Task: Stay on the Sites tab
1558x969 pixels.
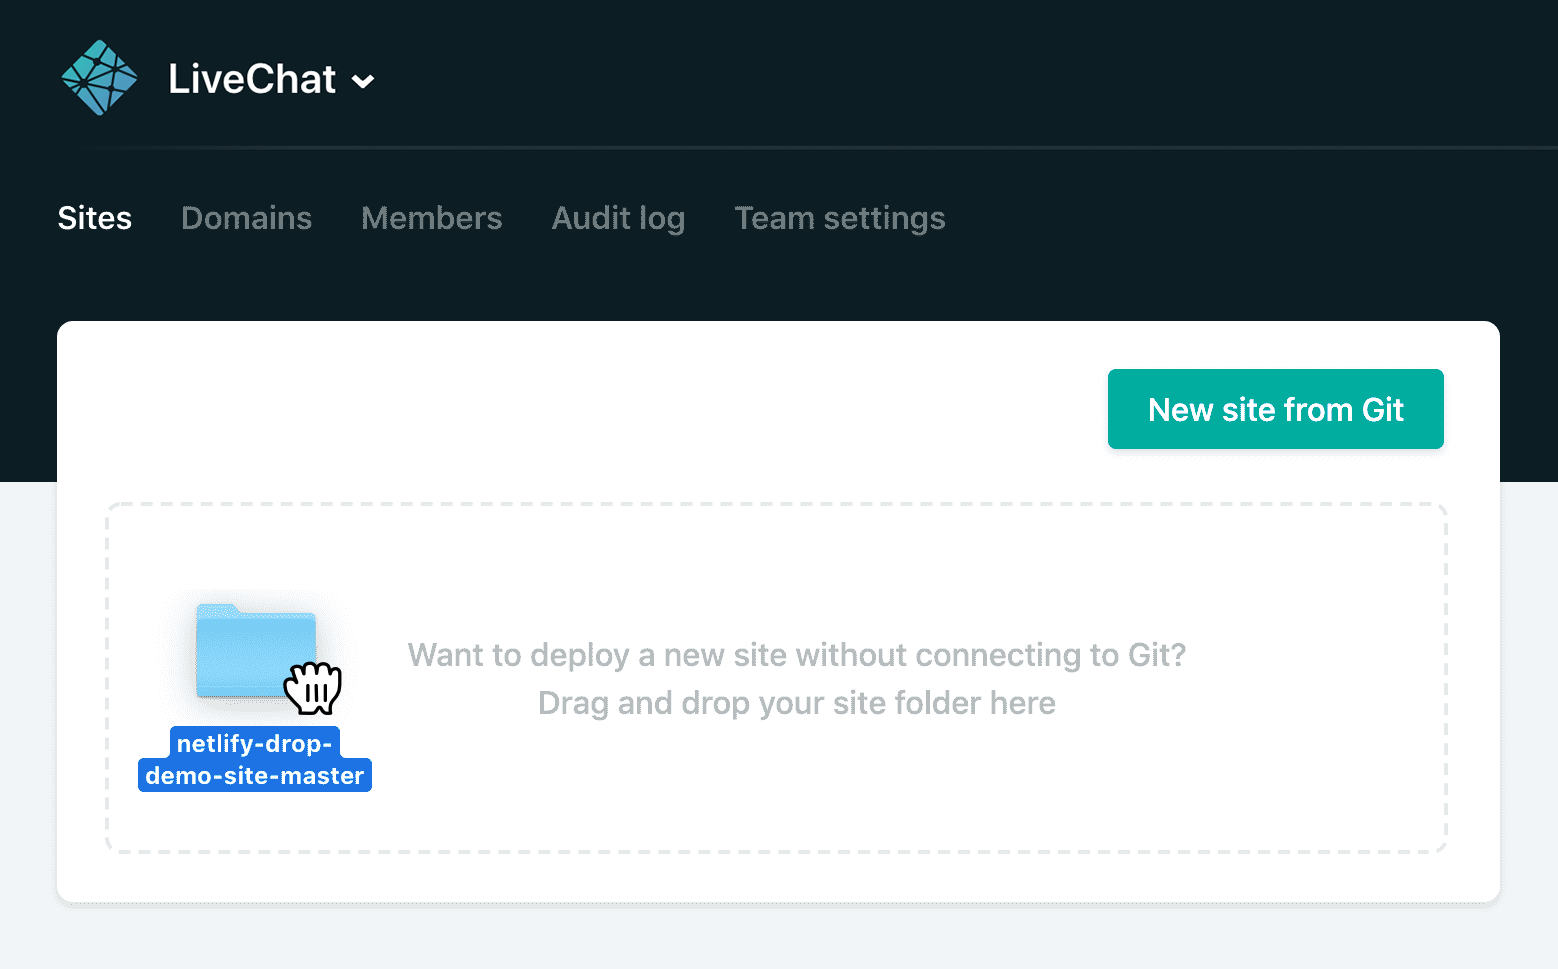Action: [x=94, y=218]
